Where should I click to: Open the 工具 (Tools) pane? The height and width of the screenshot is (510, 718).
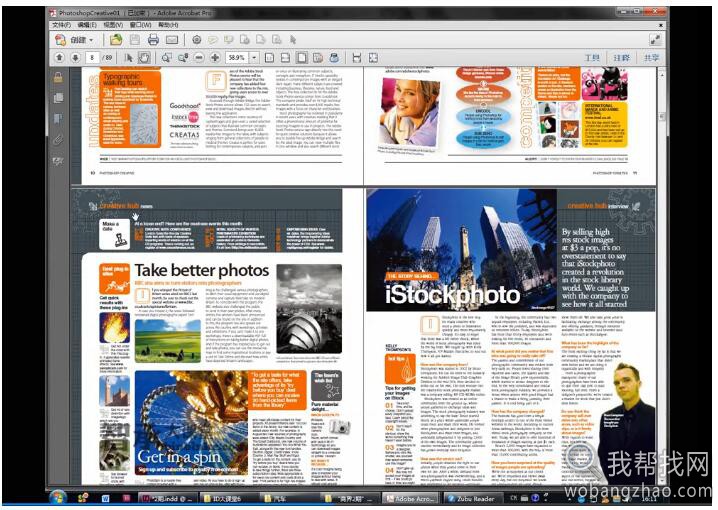592,58
